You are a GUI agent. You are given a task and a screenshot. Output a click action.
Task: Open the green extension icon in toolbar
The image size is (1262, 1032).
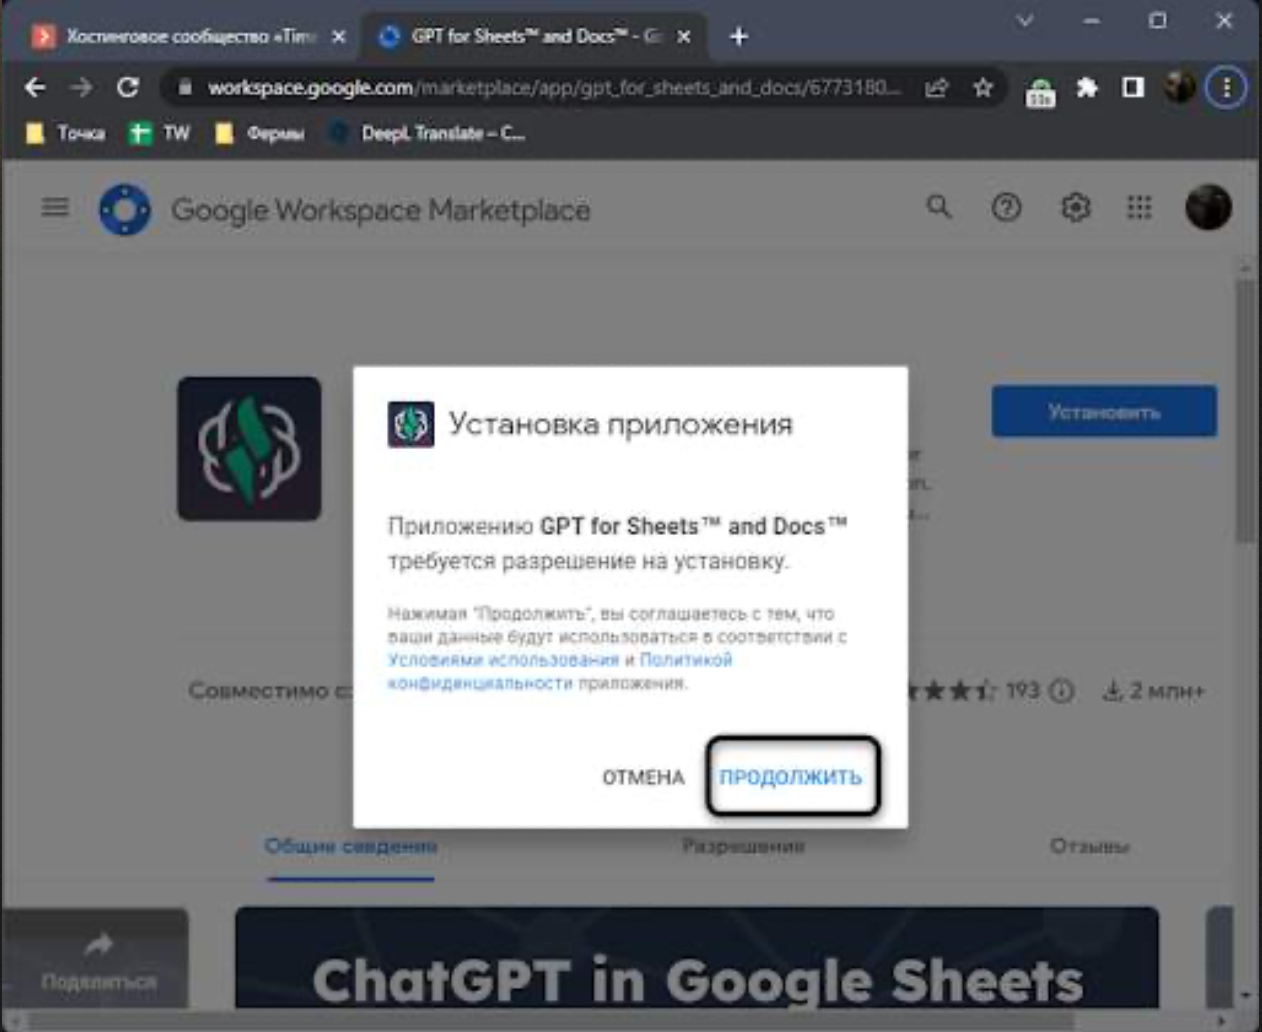point(1041,91)
